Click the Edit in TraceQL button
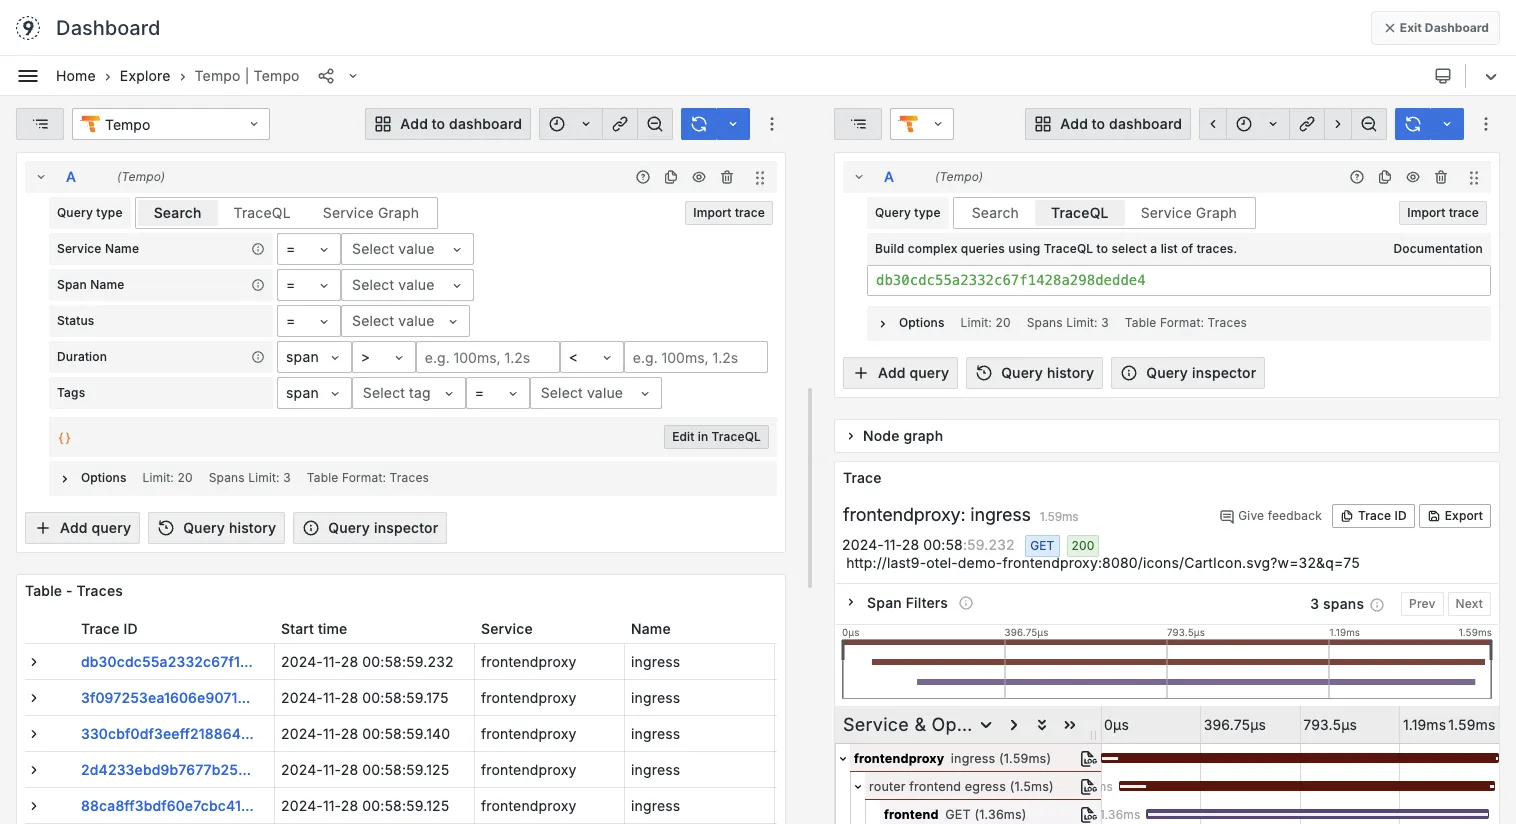 [716, 437]
